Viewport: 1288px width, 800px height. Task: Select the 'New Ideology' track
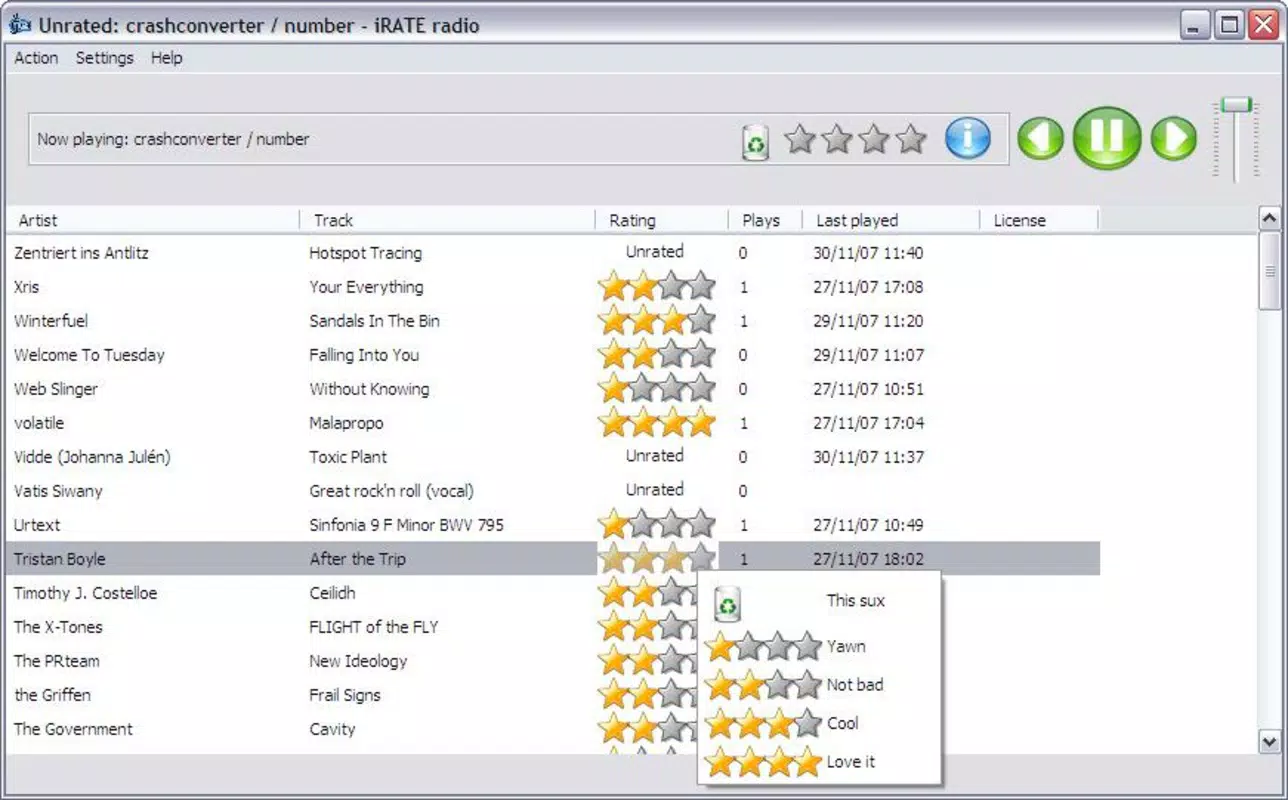(x=358, y=661)
